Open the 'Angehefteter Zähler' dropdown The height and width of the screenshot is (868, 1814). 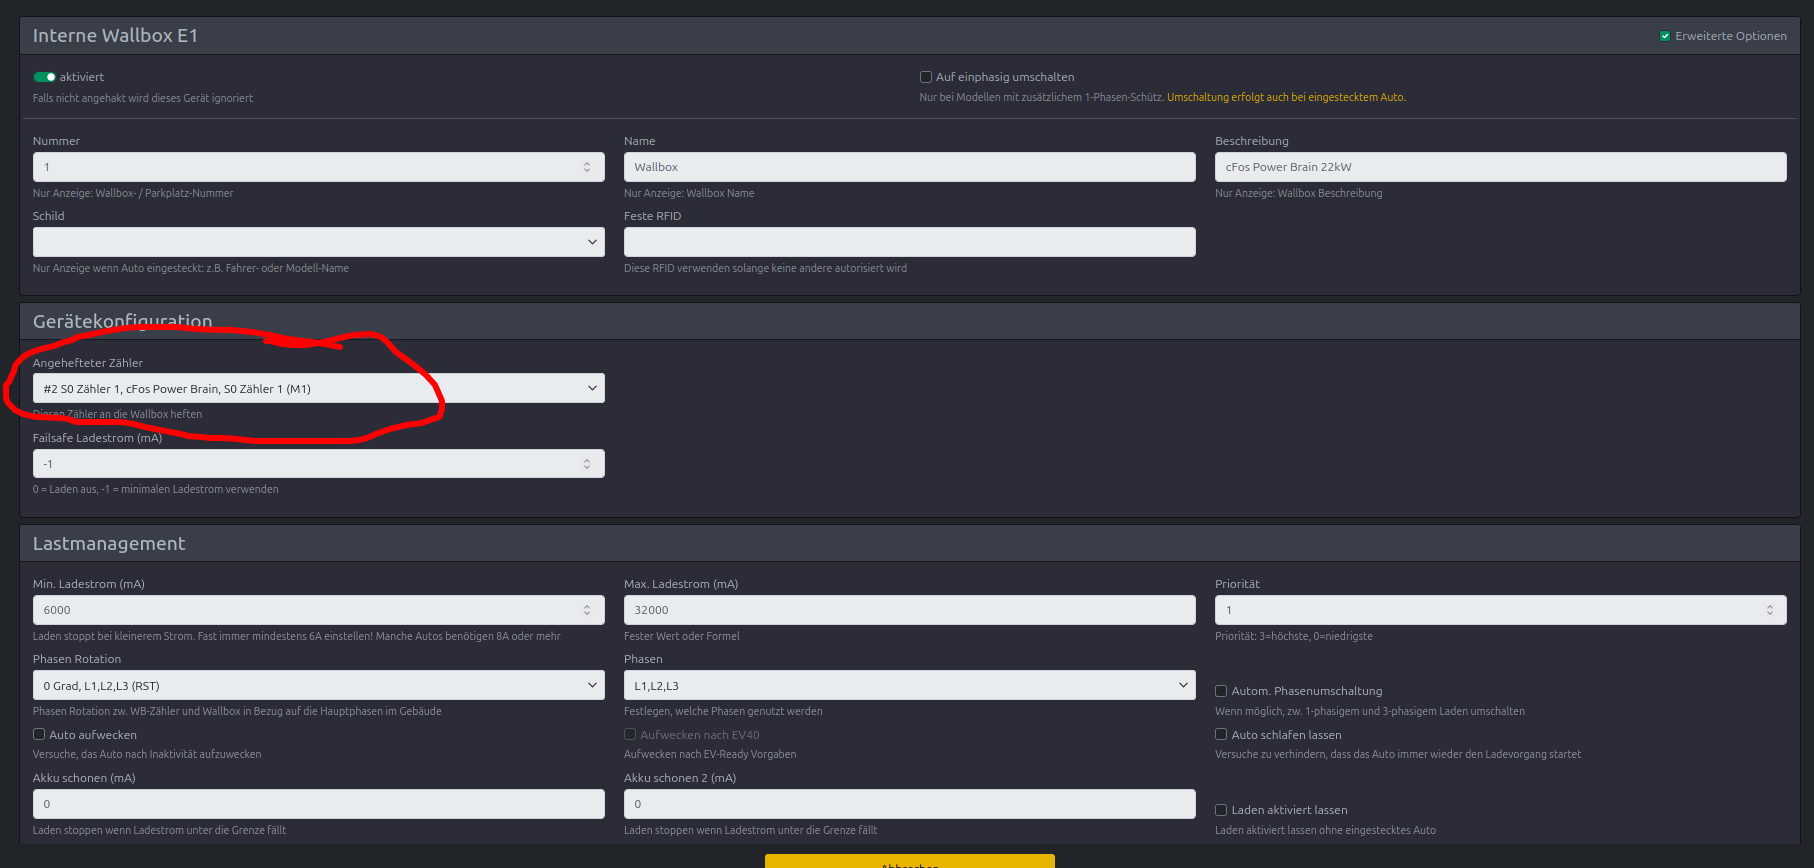click(318, 388)
